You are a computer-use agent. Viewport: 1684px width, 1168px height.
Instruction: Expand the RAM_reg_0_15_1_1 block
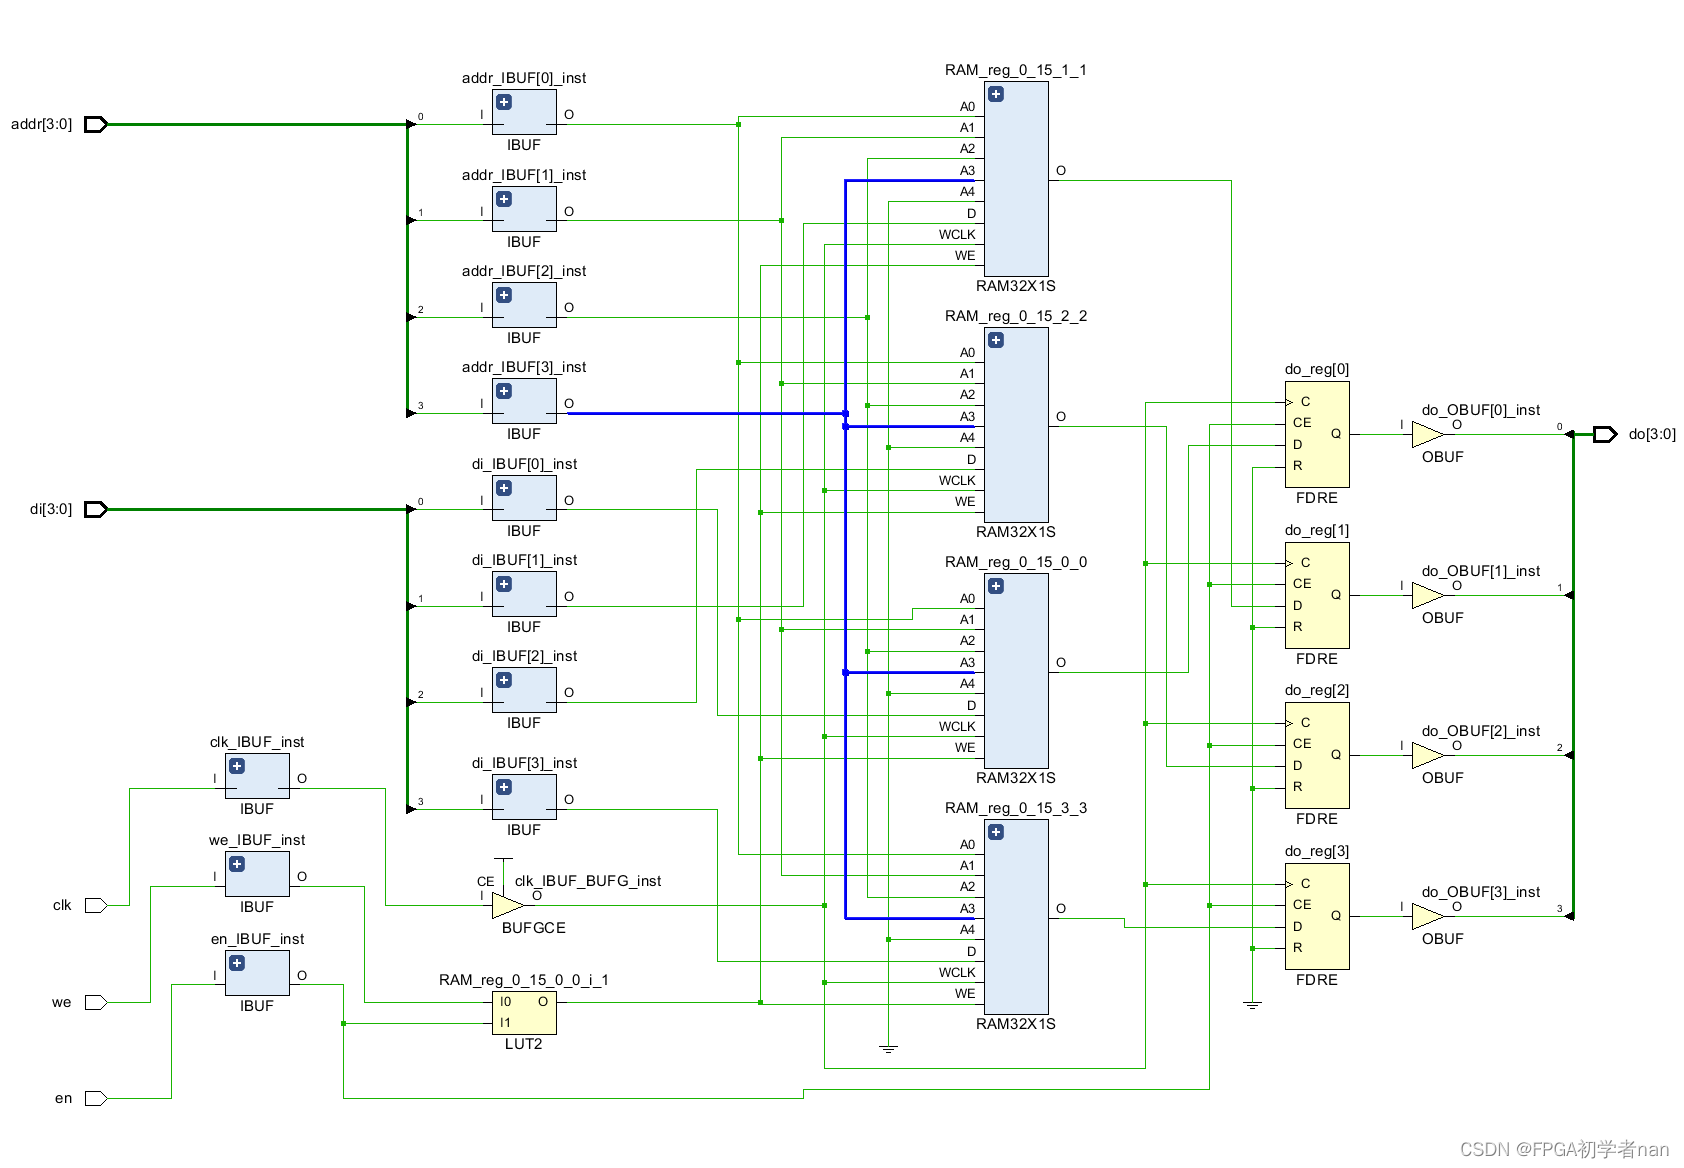[x=994, y=92]
